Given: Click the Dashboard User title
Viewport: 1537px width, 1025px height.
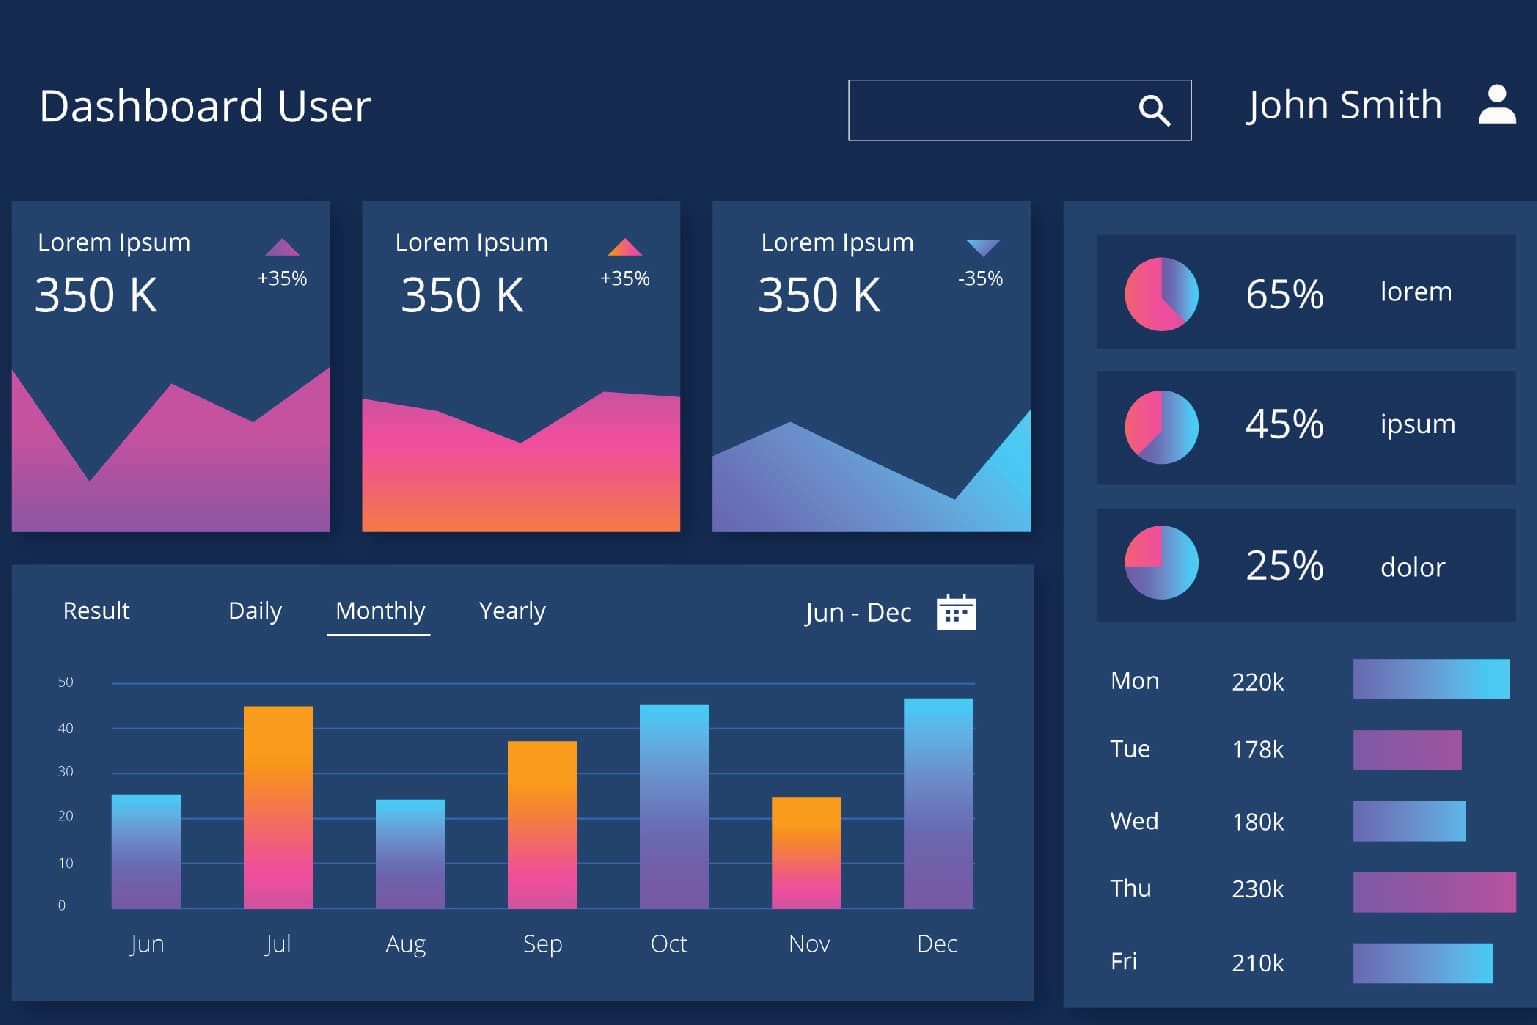Looking at the screenshot, I should point(205,106).
